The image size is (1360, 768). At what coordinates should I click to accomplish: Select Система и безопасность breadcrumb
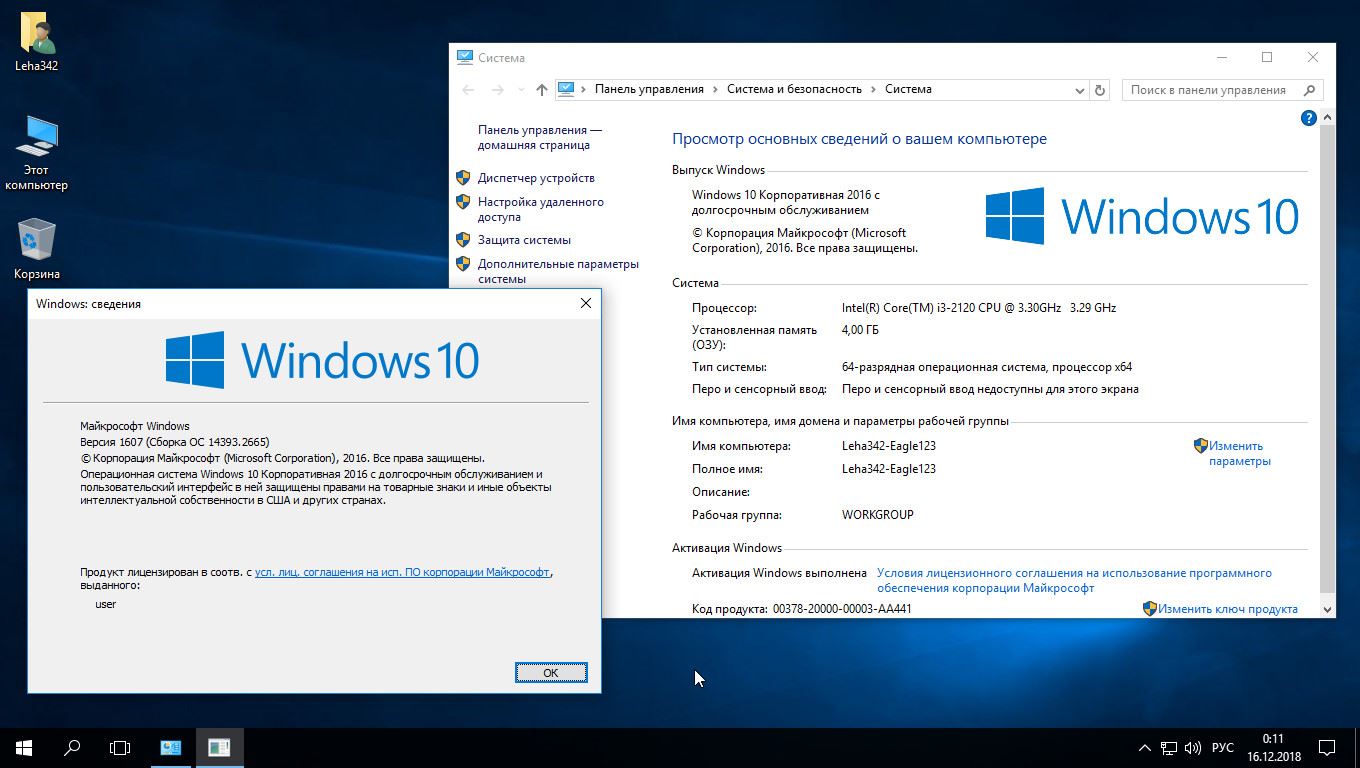tap(794, 89)
